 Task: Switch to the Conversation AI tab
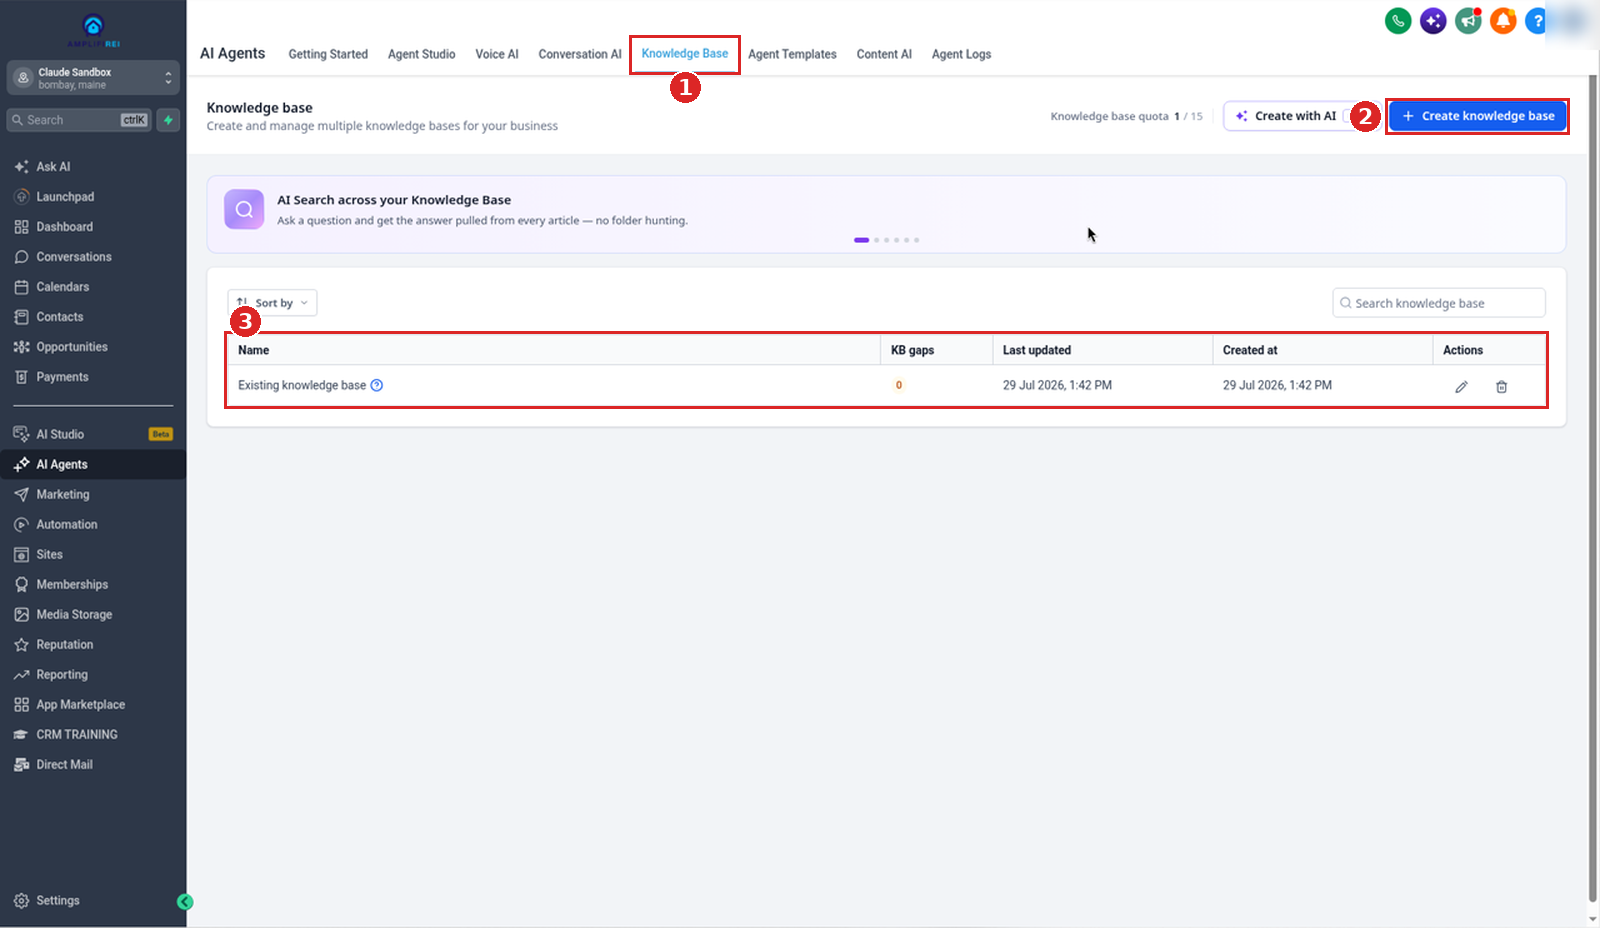coord(580,55)
